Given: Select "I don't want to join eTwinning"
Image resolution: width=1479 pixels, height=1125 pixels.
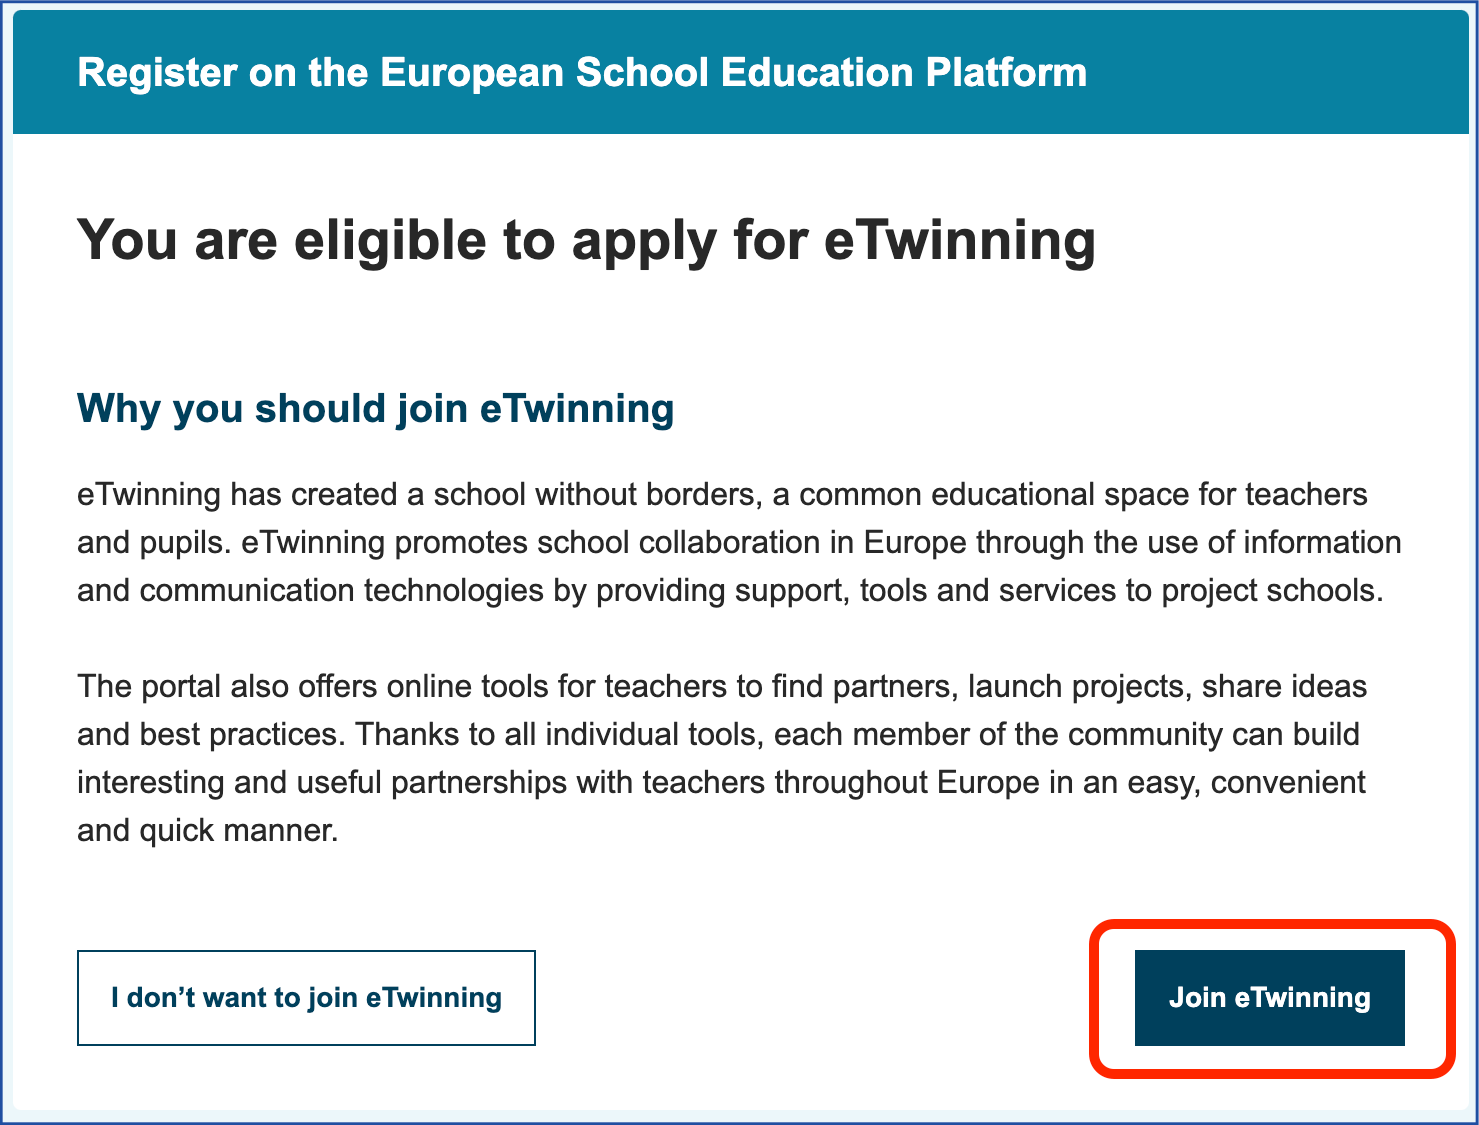Looking at the screenshot, I should (306, 998).
